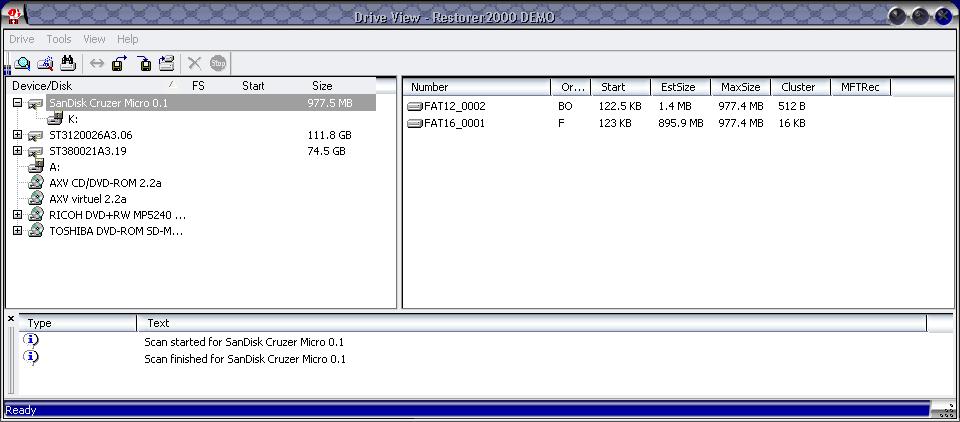Close the log panel with the small x
This screenshot has height=422, width=960.
[x=10, y=318]
